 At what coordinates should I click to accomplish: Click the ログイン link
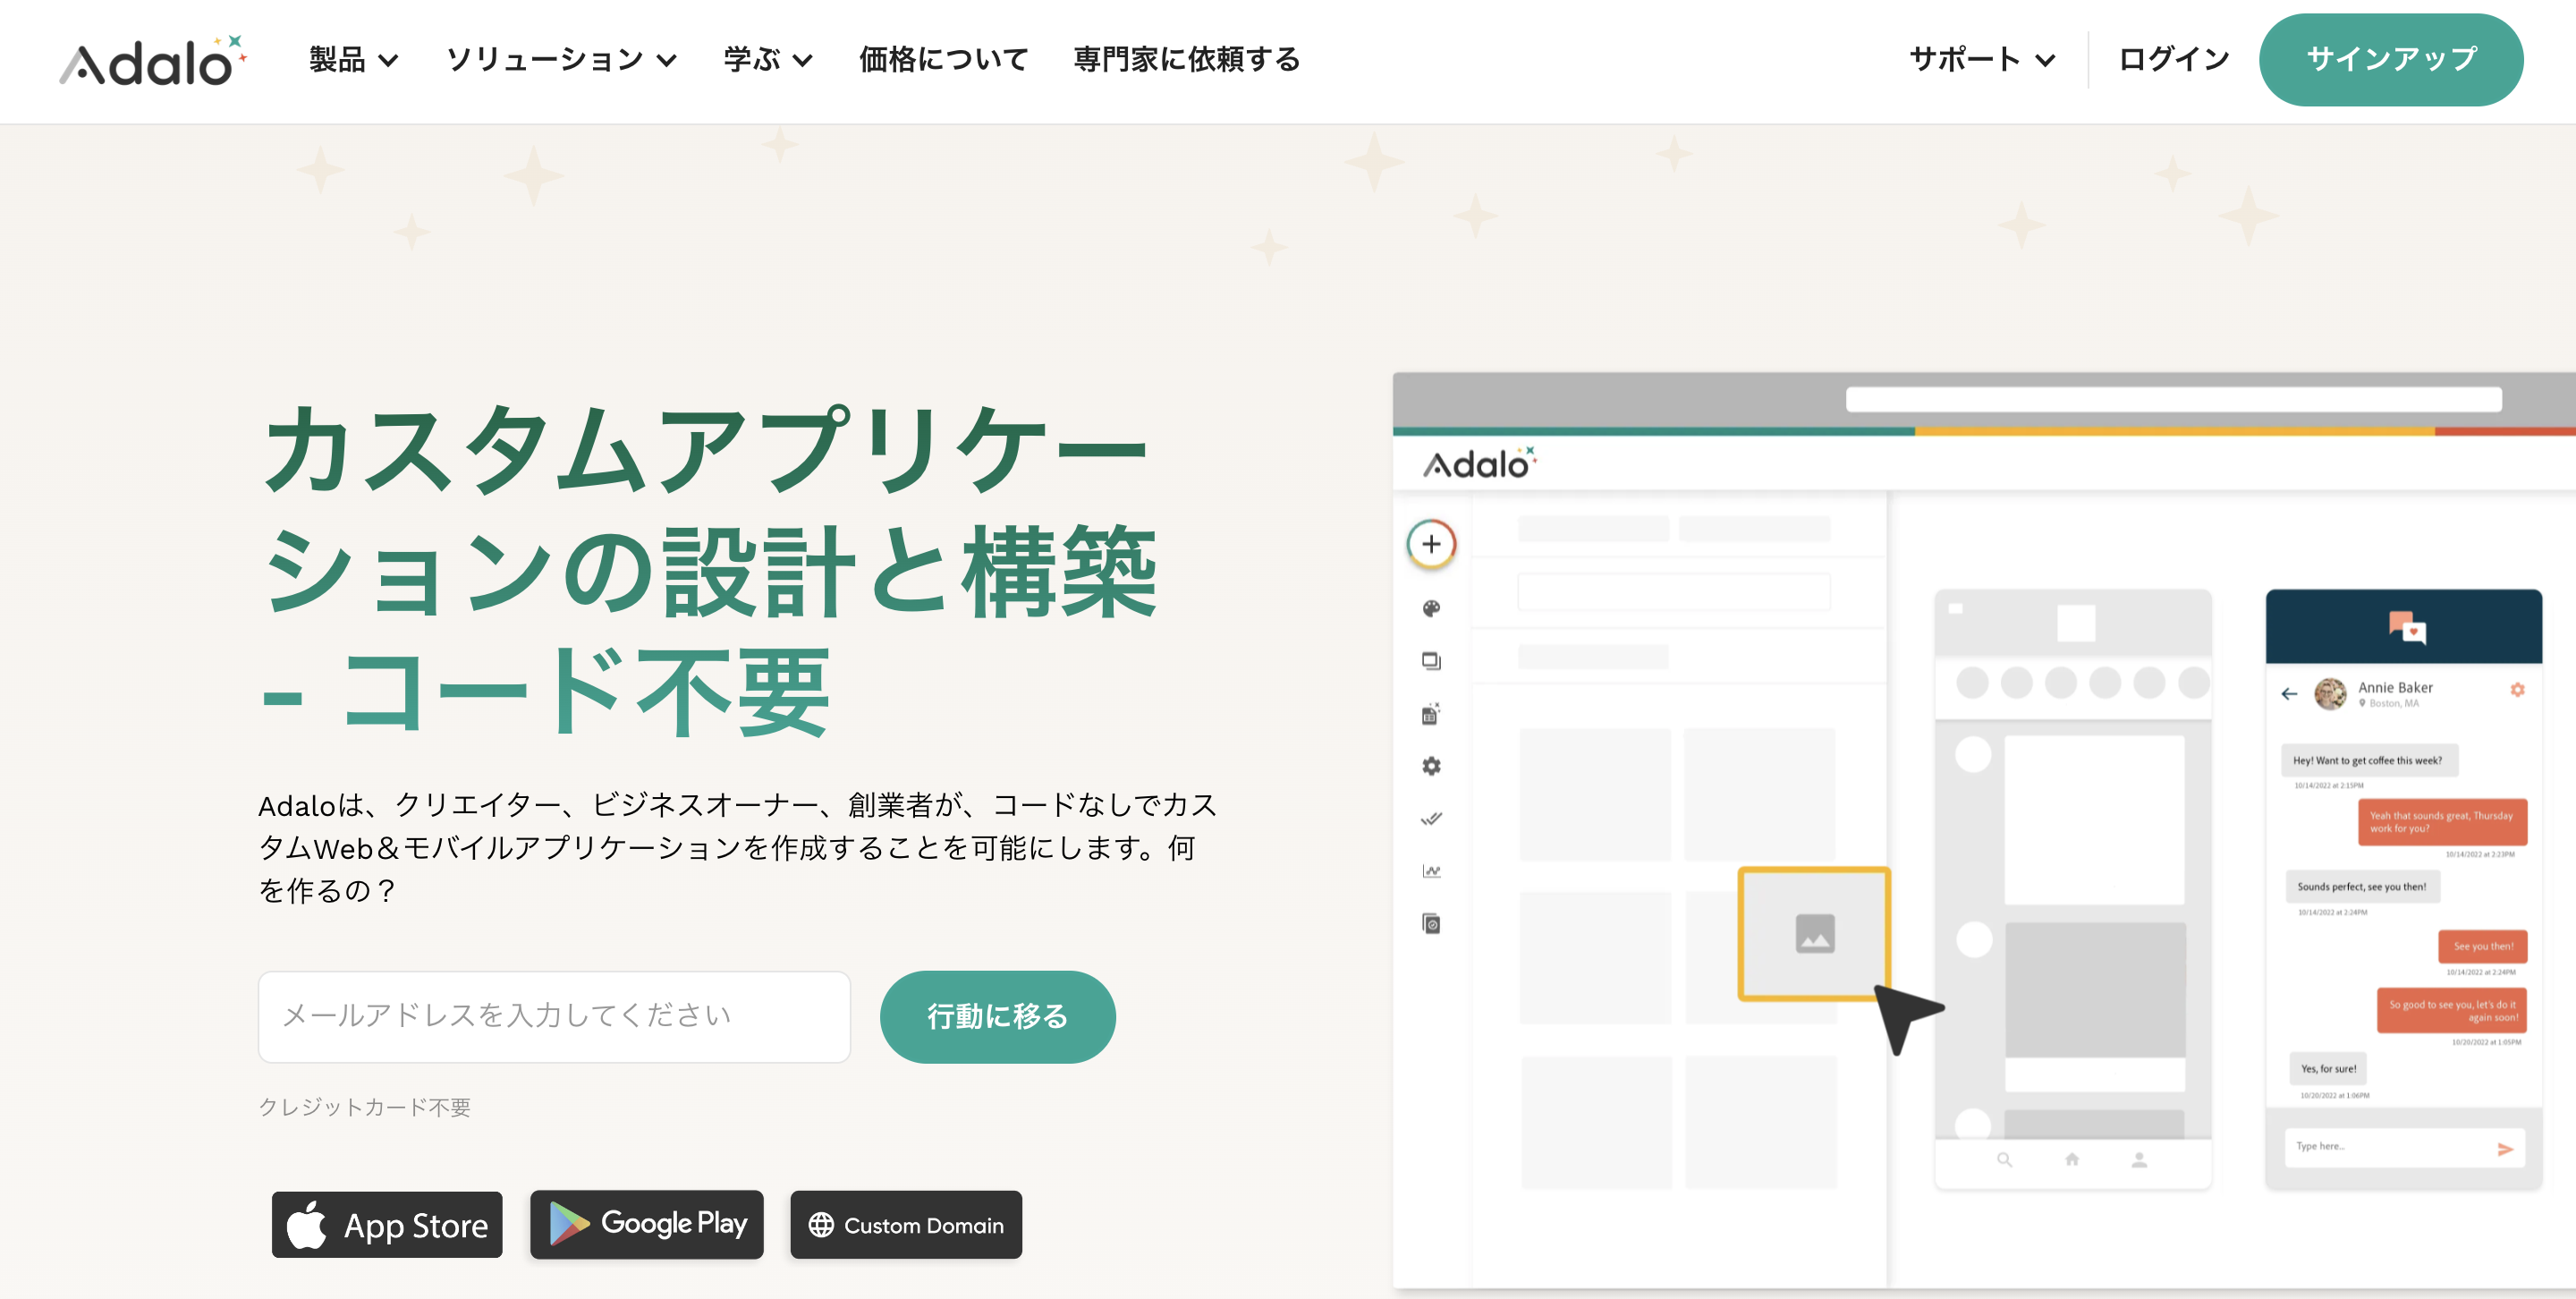pos(2174,60)
